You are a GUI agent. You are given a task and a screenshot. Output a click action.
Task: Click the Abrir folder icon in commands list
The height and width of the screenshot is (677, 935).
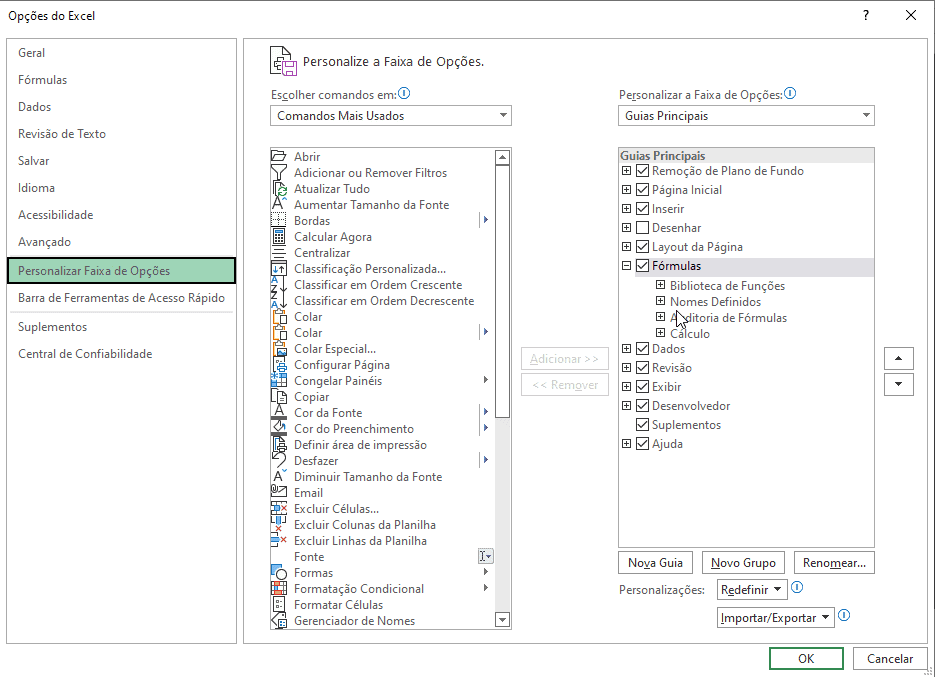pos(279,157)
